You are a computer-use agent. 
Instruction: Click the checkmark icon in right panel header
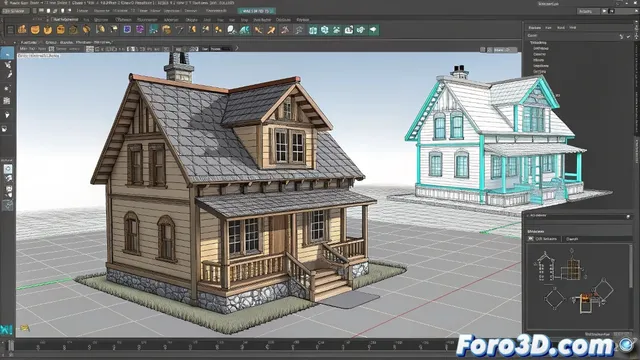tap(629, 36)
